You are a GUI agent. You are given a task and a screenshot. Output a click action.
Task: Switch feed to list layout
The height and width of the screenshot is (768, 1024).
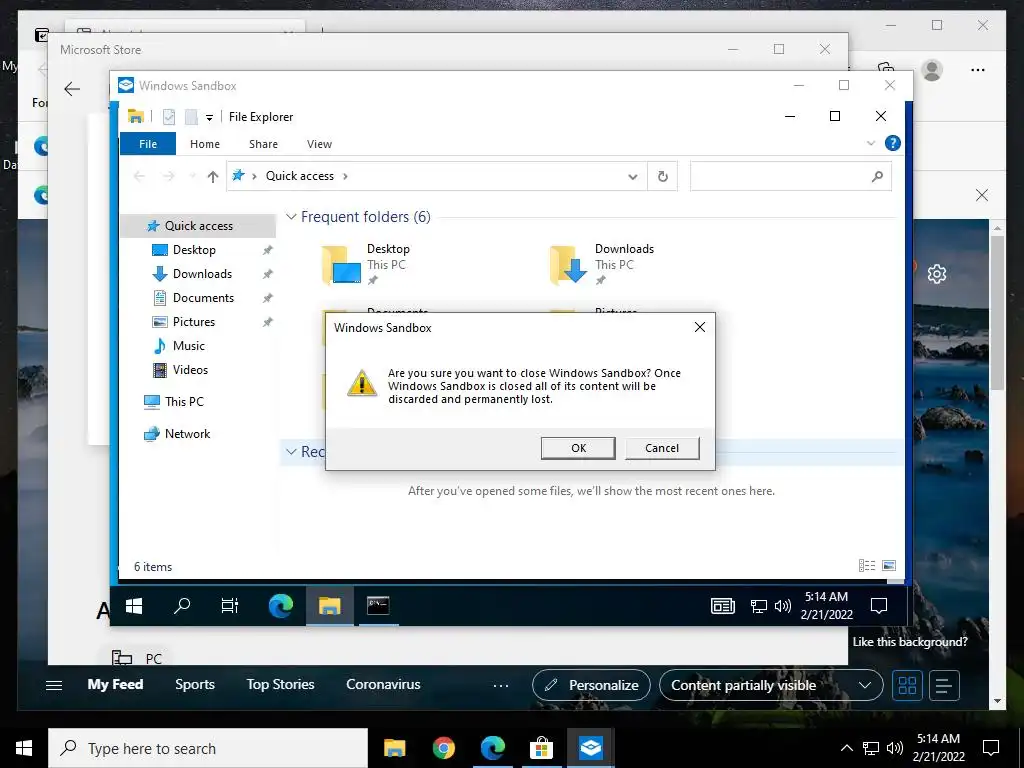tap(944, 686)
